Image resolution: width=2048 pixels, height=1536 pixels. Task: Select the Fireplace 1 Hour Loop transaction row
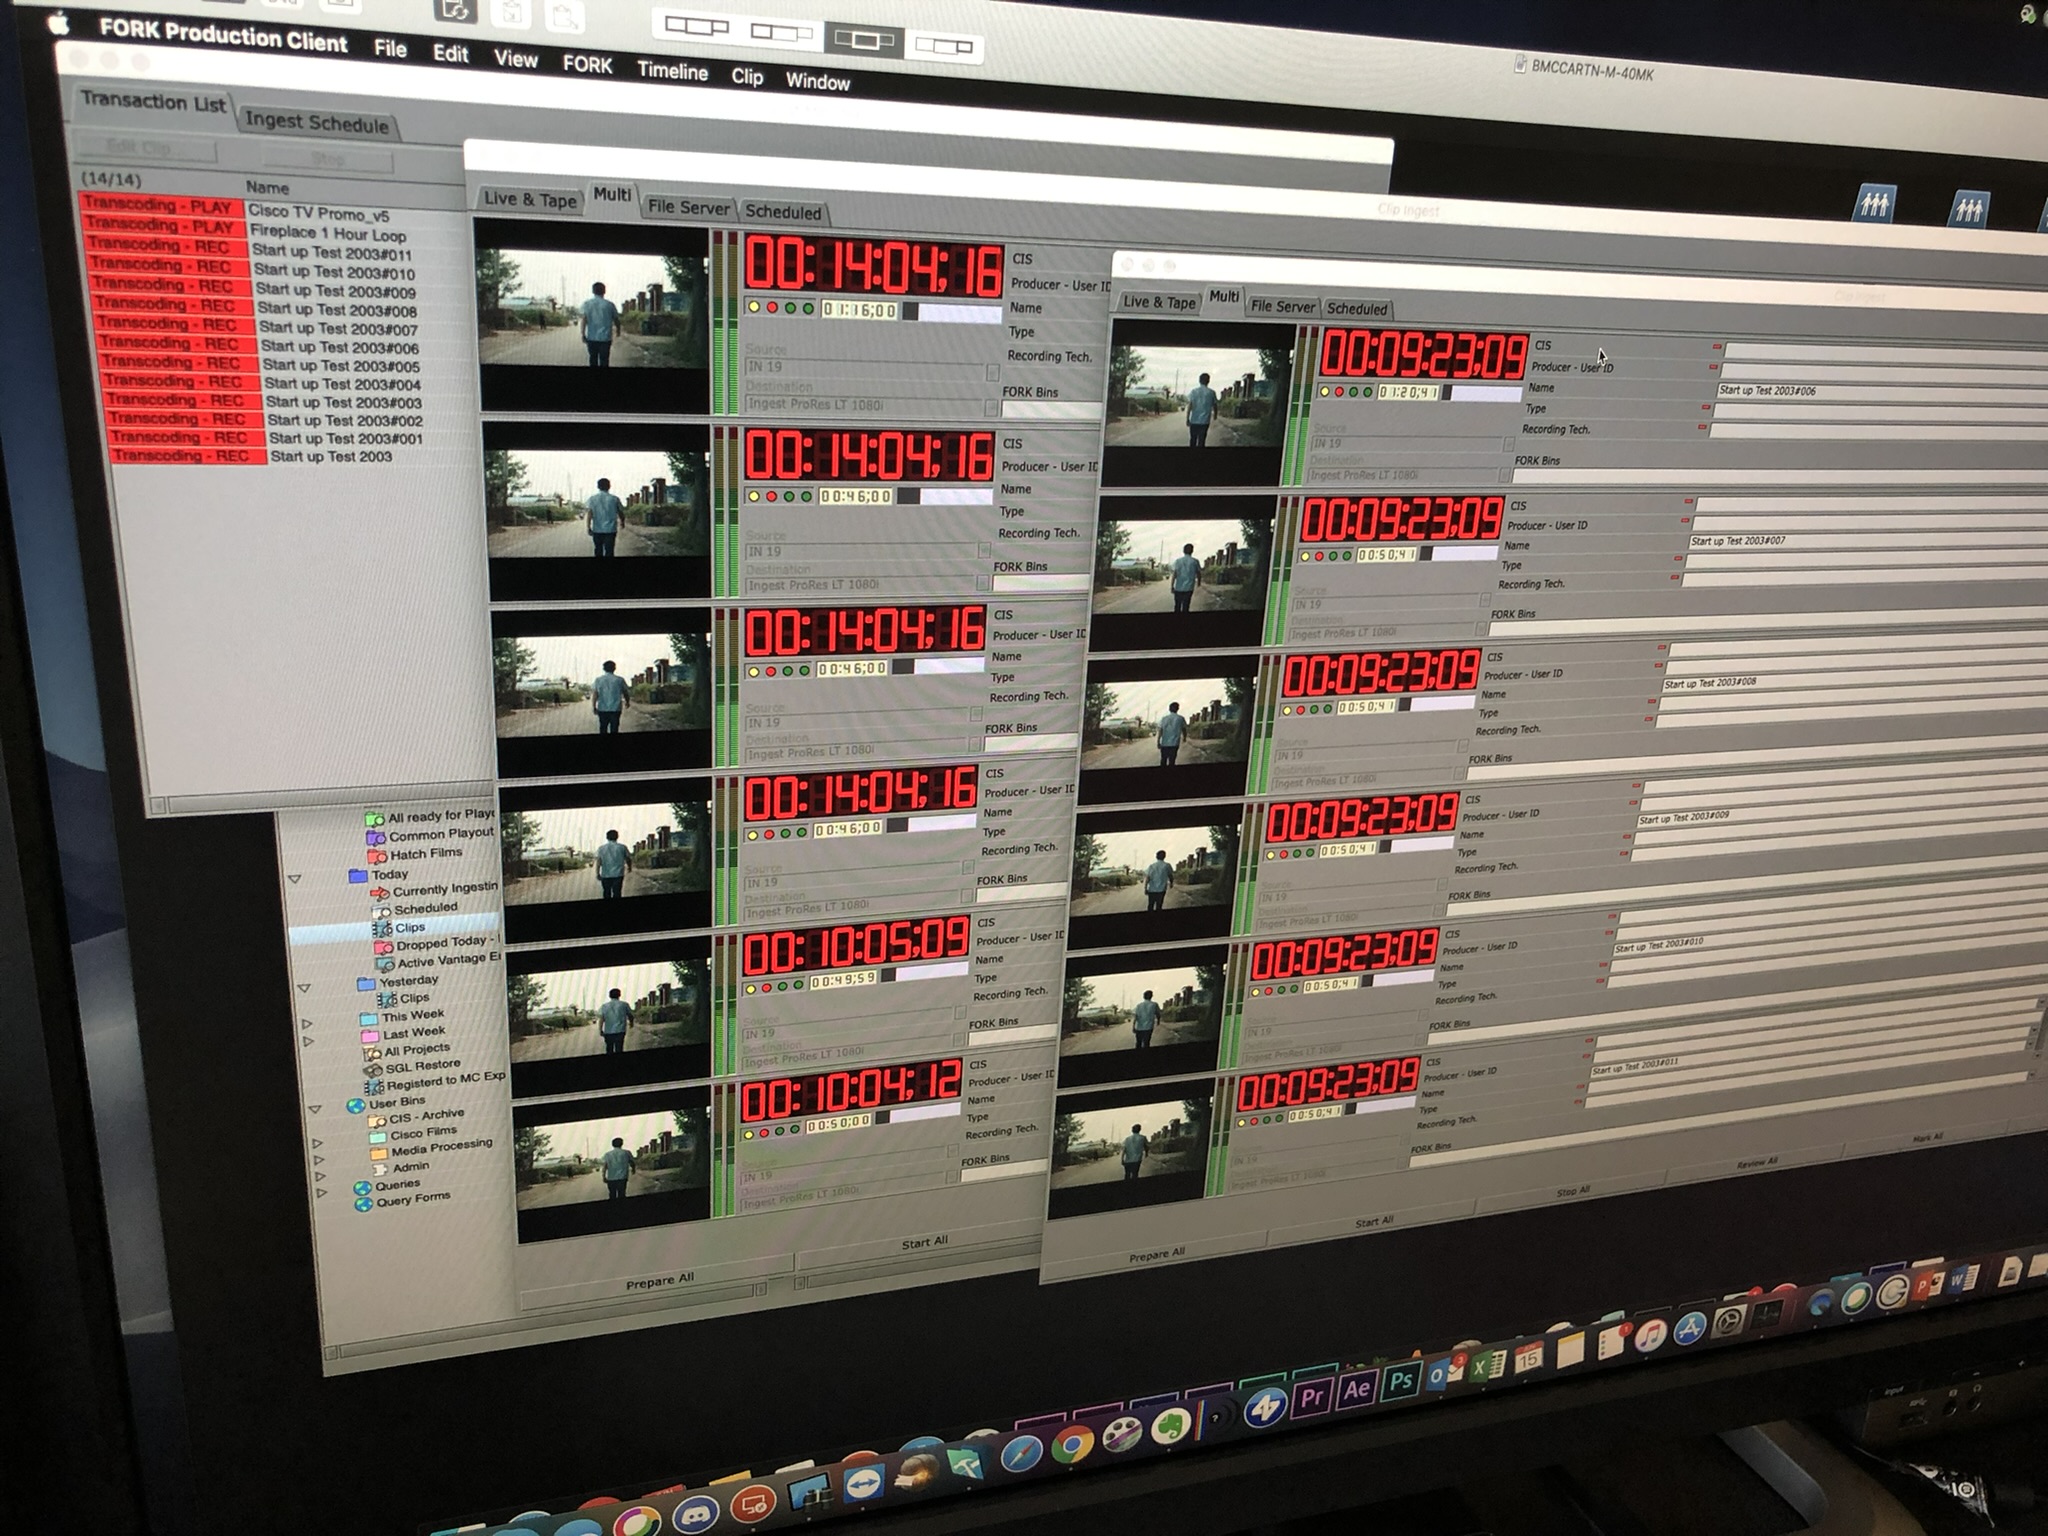tap(327, 232)
